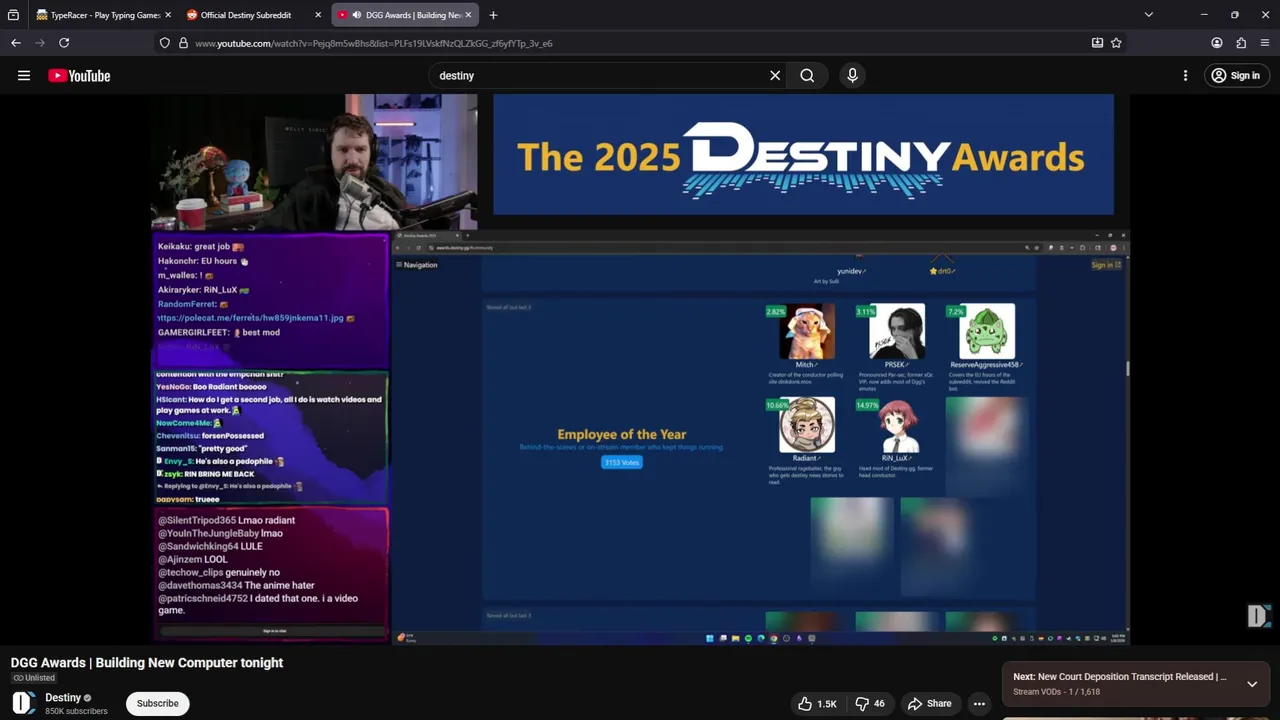Open the Destiny channel name link
This screenshot has height=720, width=1280.
(x=63, y=697)
